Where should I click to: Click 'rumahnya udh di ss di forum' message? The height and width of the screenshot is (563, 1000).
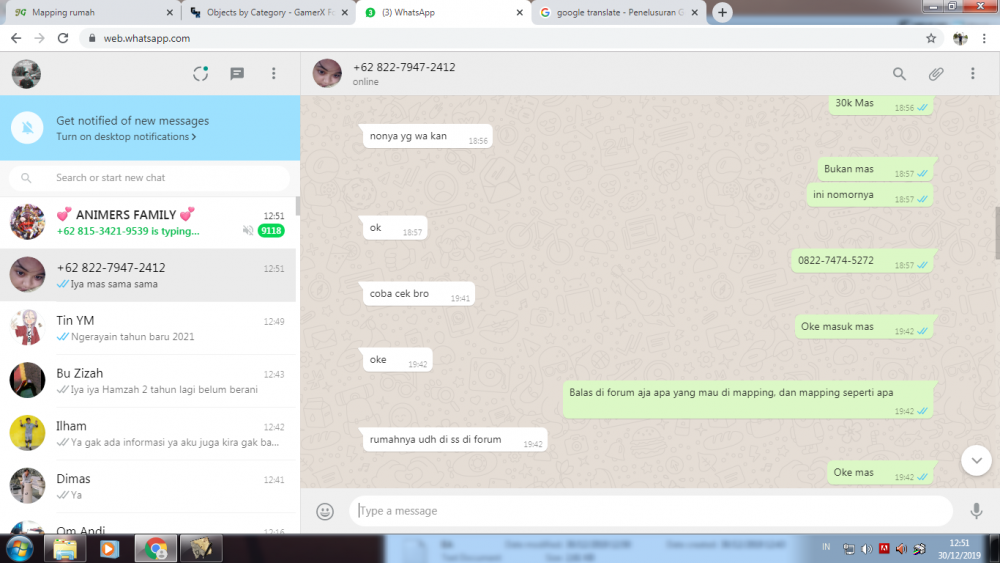click(455, 440)
